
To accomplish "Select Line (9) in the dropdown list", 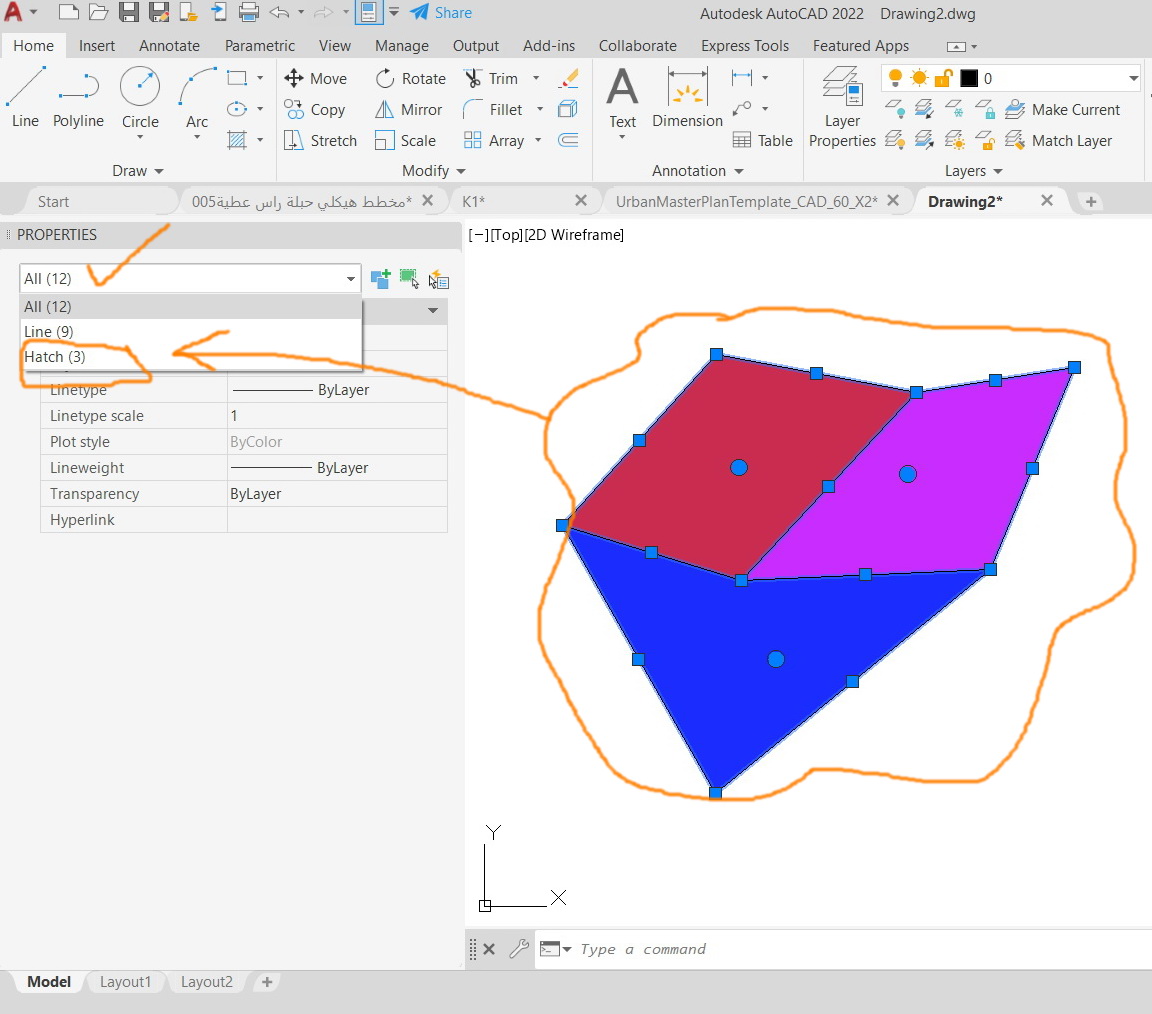I will click(190, 331).
